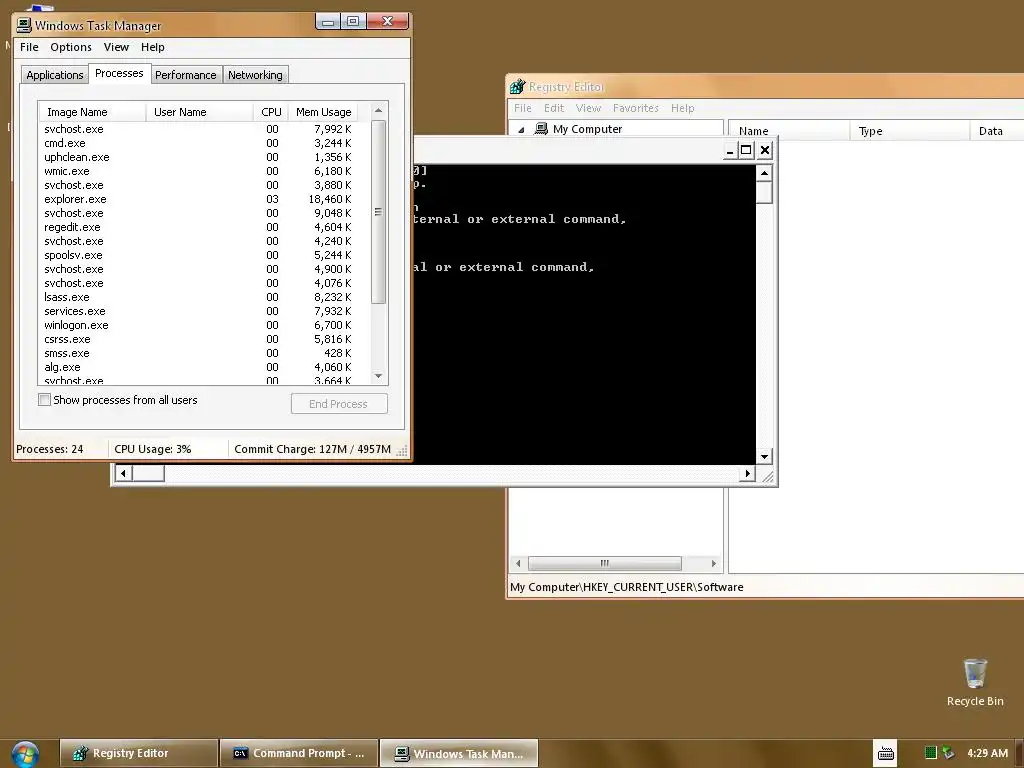Screen dimensions: 1024x768
Task: Open the Task Manager File menu
Action: point(29,47)
